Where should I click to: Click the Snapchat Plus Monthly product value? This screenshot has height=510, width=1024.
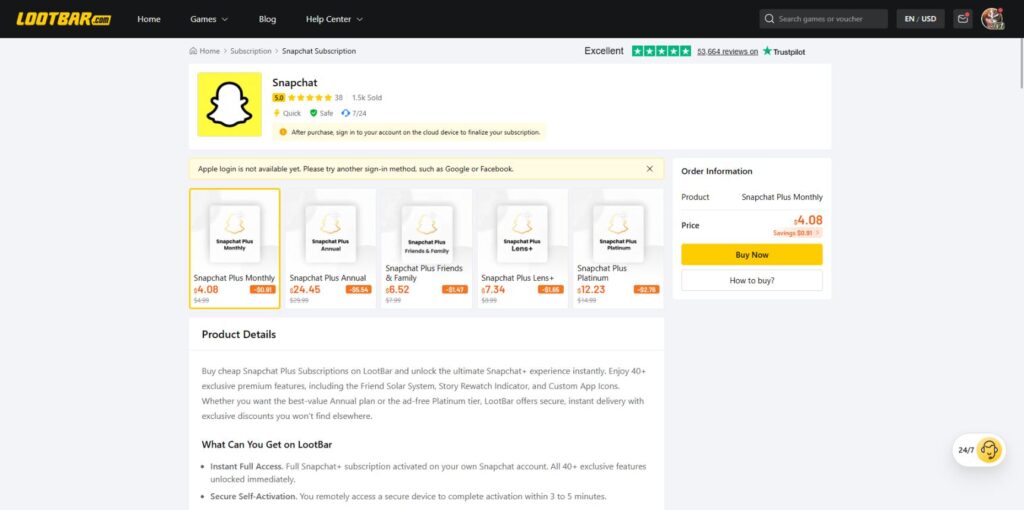pos(782,197)
